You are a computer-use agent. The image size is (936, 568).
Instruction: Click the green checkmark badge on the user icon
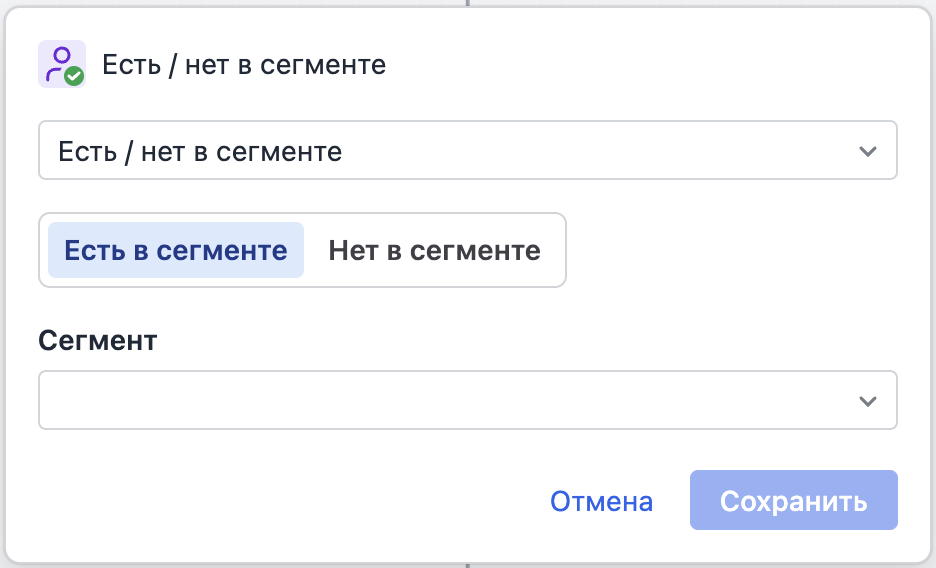point(74,75)
